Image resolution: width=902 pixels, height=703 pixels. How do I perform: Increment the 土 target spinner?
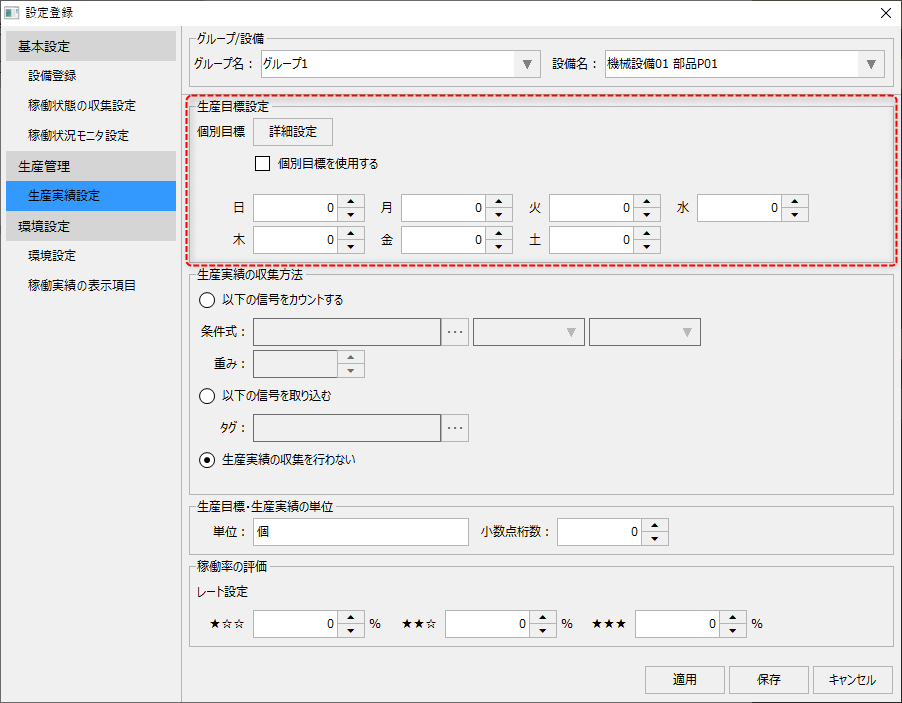[645, 234]
